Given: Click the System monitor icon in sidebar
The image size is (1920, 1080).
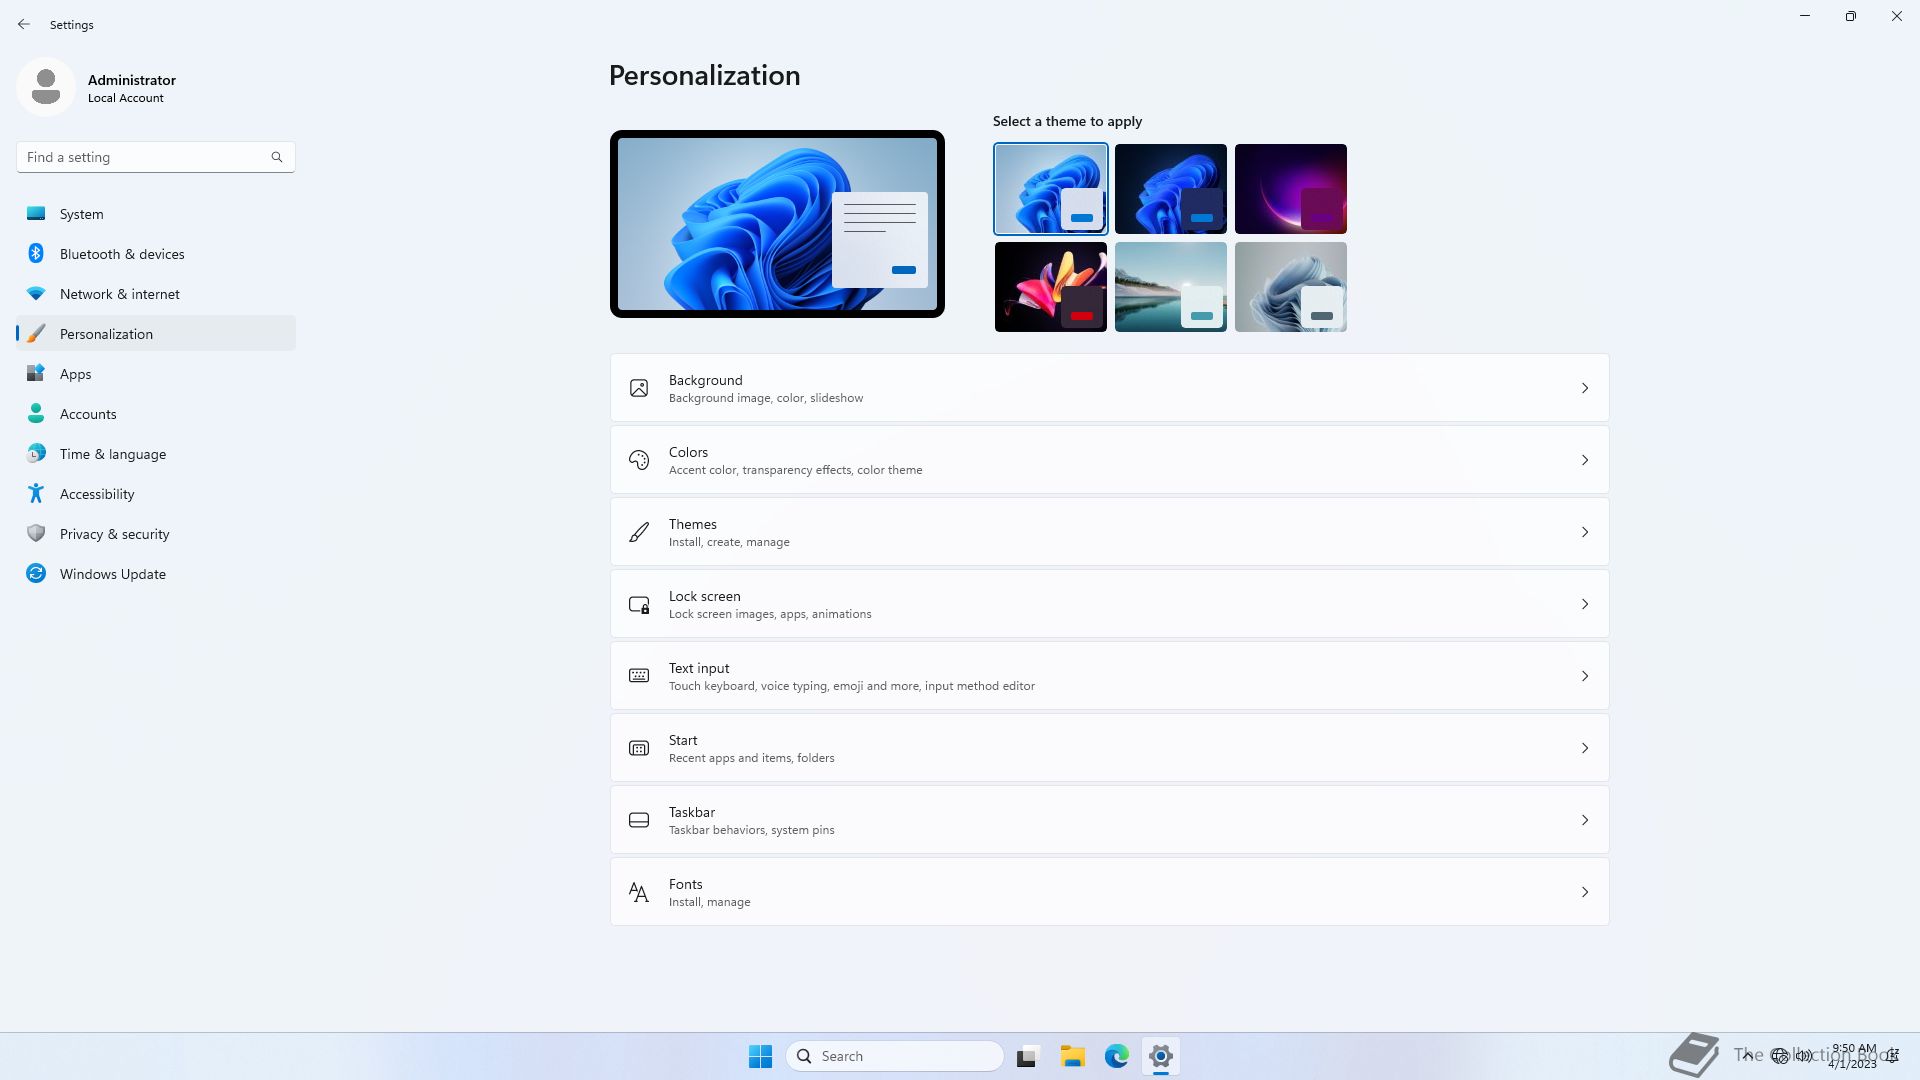Looking at the screenshot, I should click(36, 213).
